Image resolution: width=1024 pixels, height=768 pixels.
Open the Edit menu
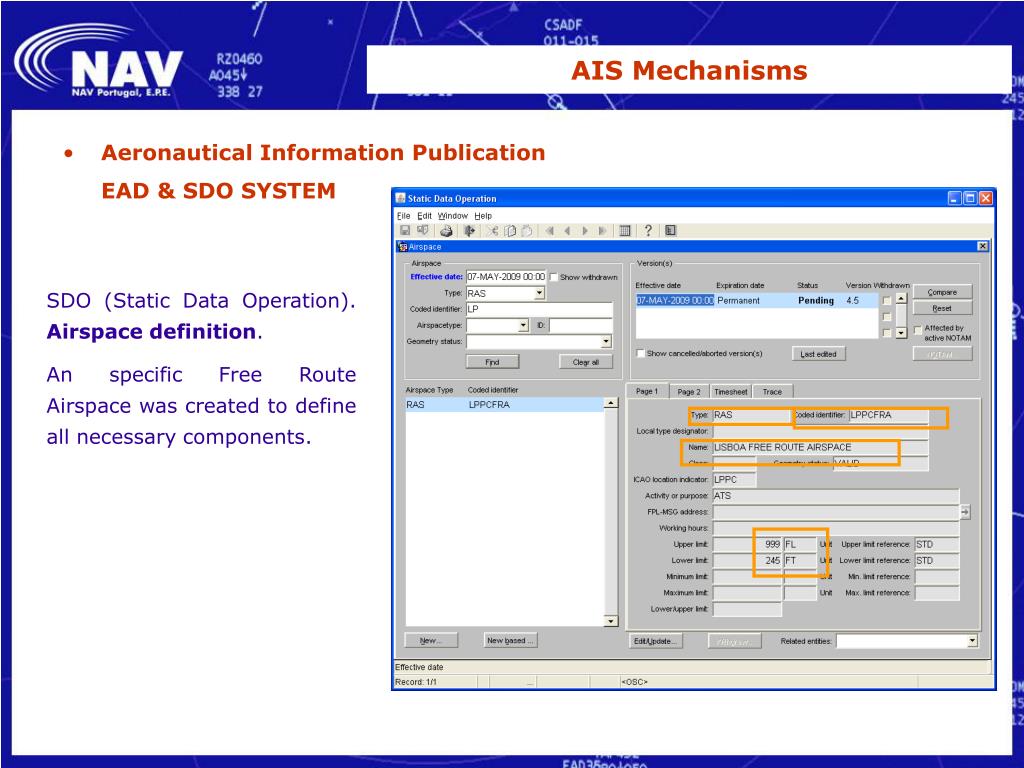coord(424,216)
